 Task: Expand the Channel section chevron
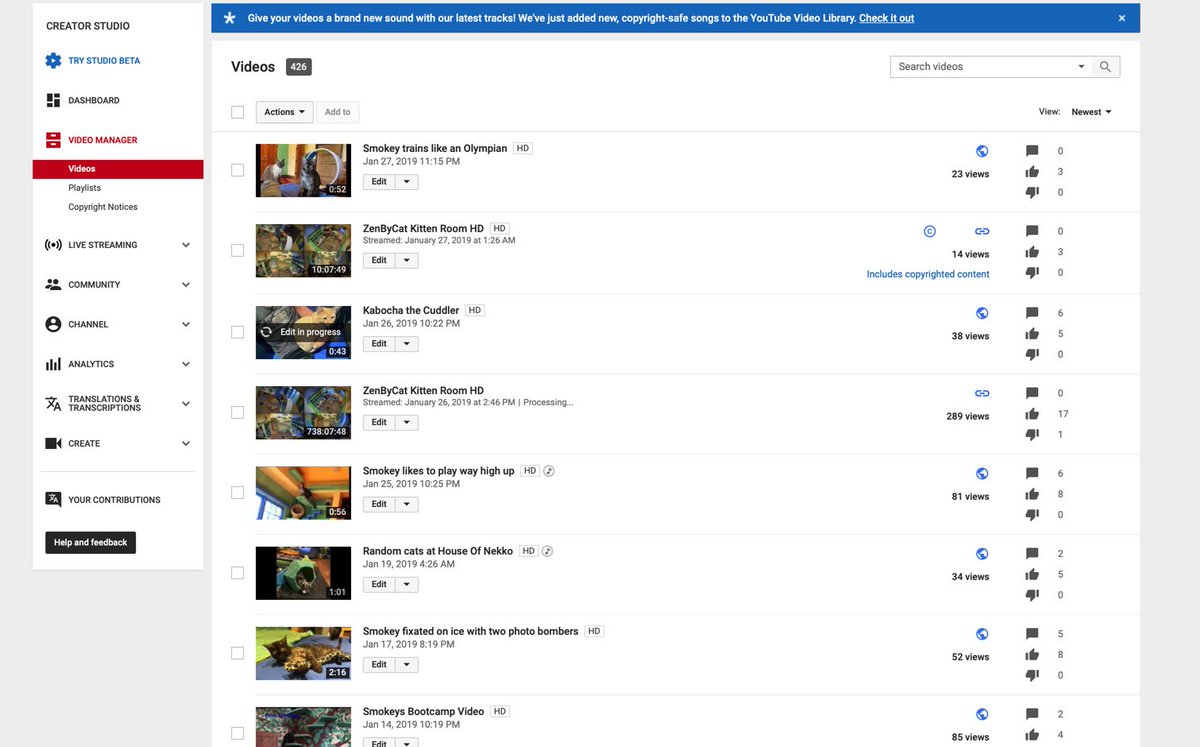(186, 325)
